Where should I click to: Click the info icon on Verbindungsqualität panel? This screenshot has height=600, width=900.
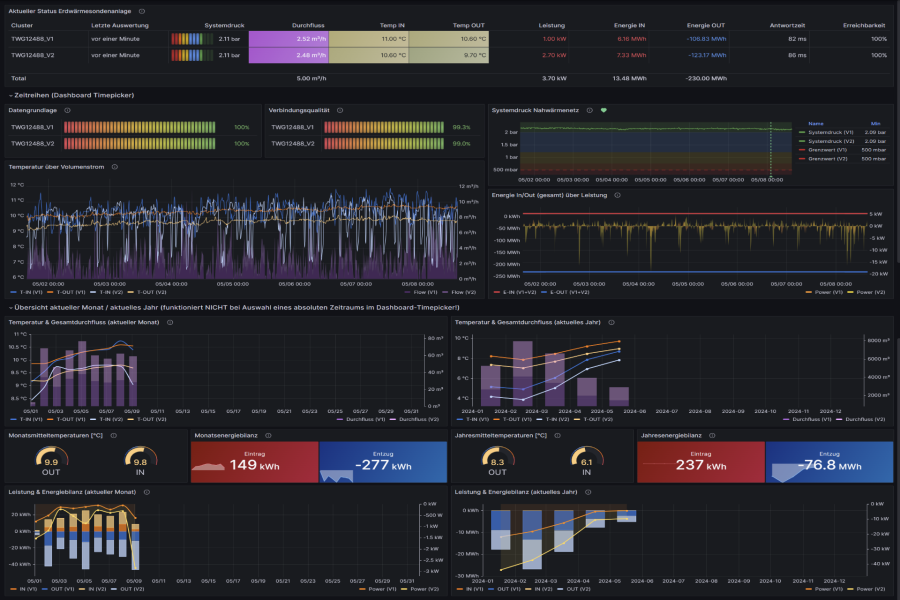tap(339, 109)
